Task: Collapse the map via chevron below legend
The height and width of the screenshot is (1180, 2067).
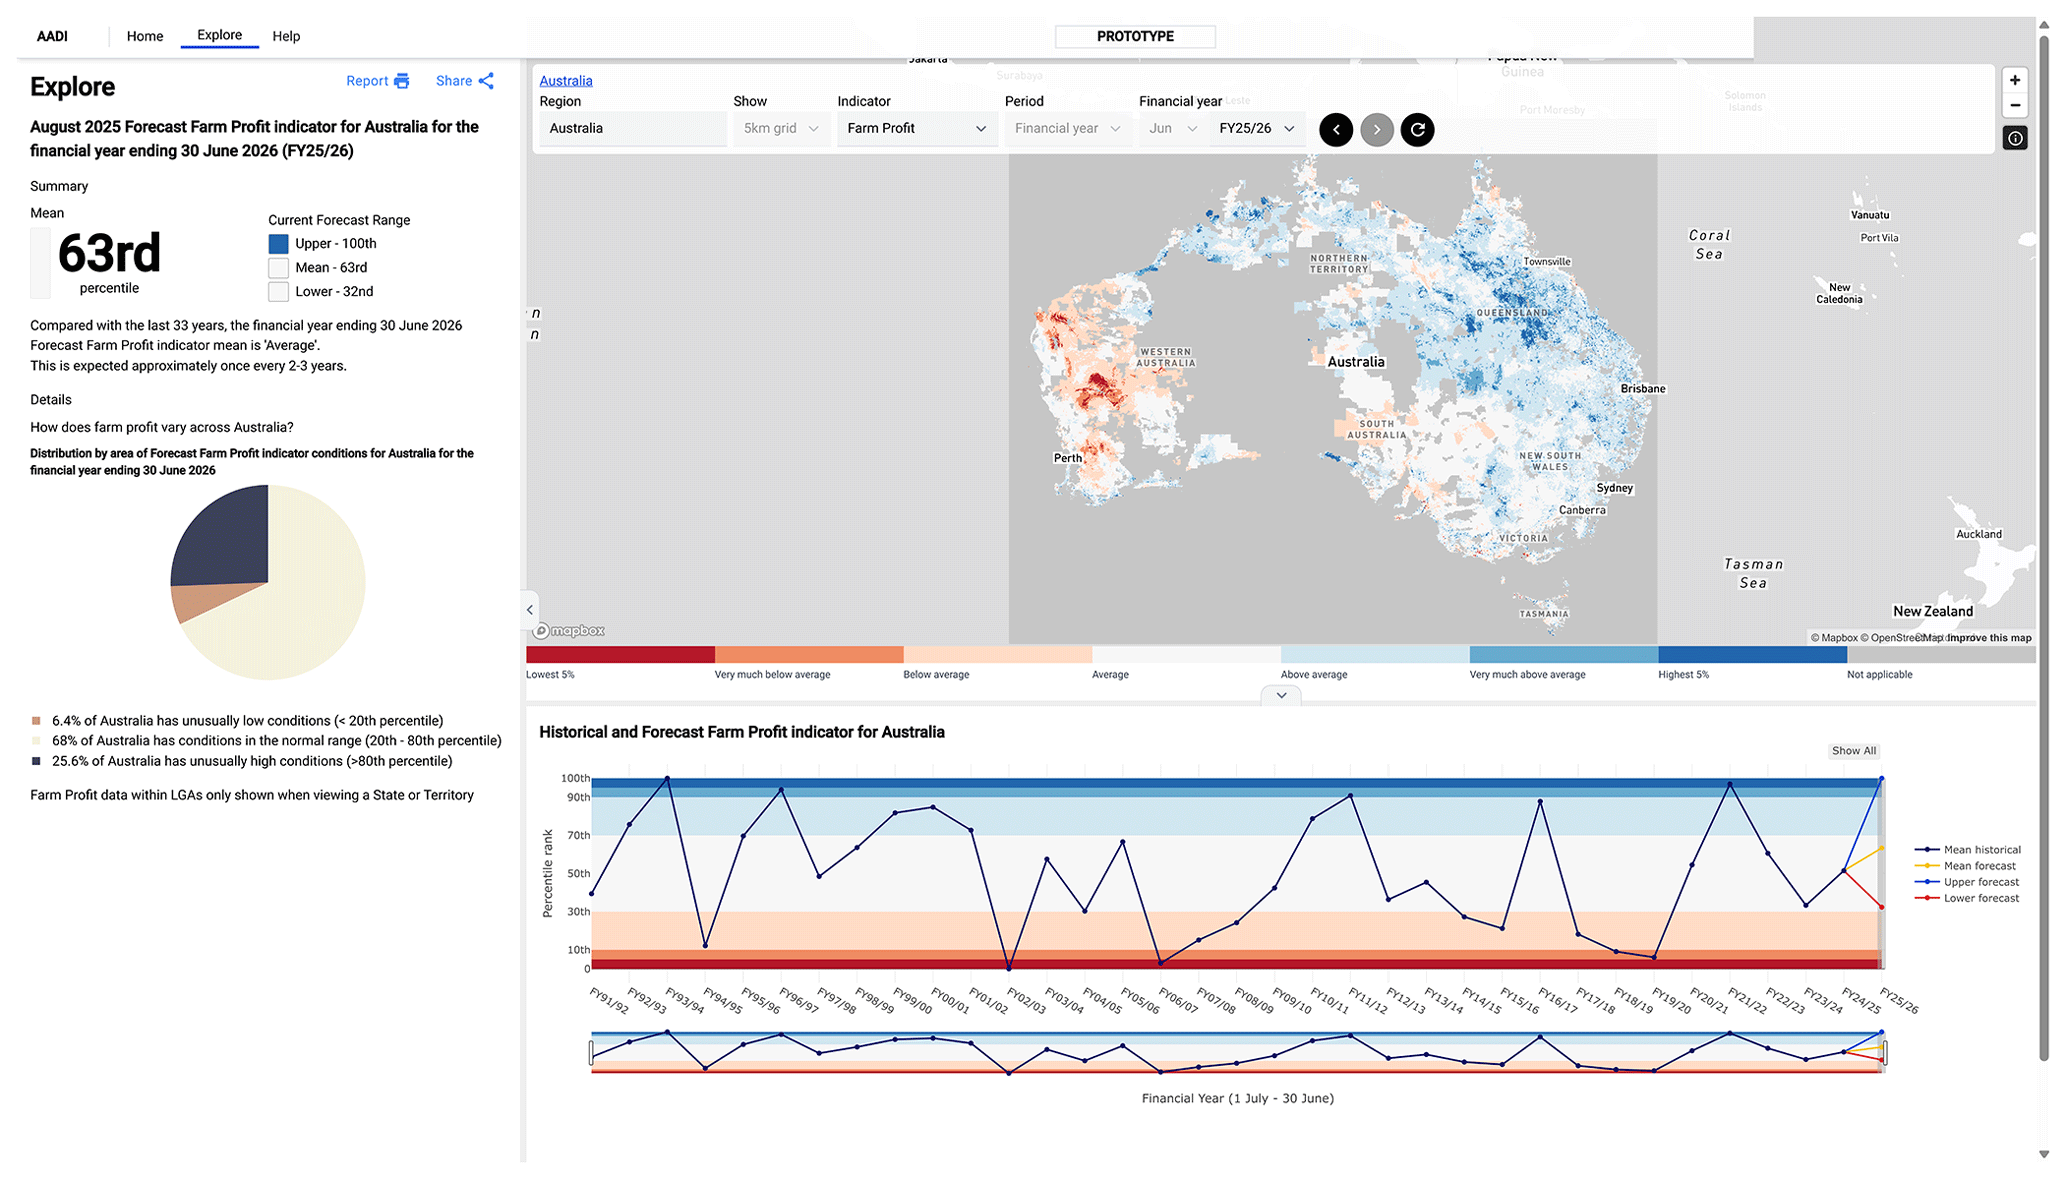Action: 1281,695
